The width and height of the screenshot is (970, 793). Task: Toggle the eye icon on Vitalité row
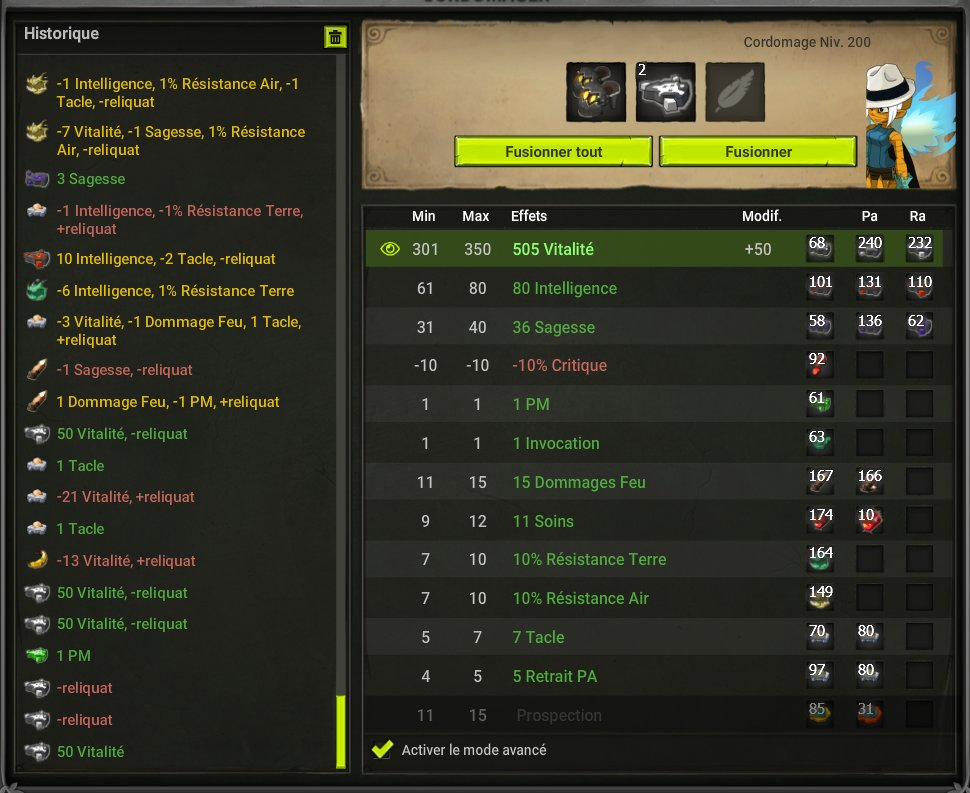[x=390, y=249]
